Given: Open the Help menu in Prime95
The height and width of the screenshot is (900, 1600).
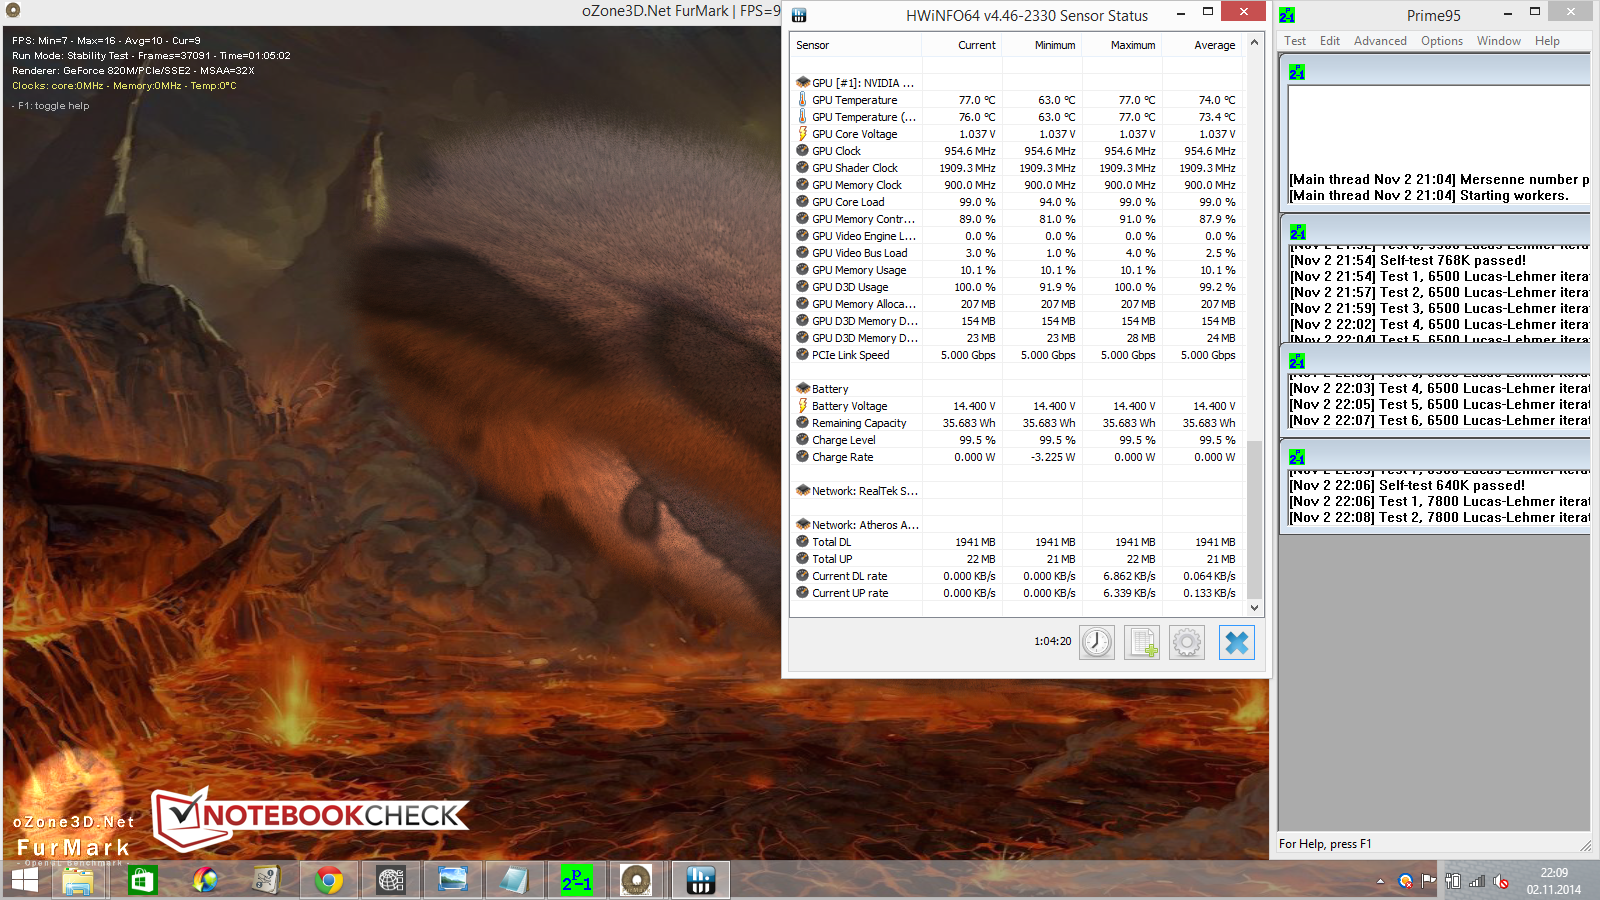Looking at the screenshot, I should tap(1547, 41).
